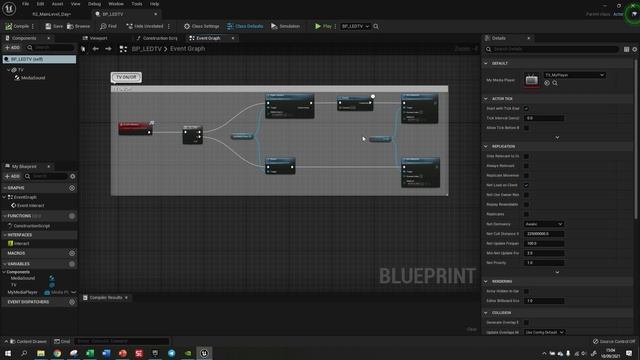Show Class Defaults
640x360 pixels.
245,26
